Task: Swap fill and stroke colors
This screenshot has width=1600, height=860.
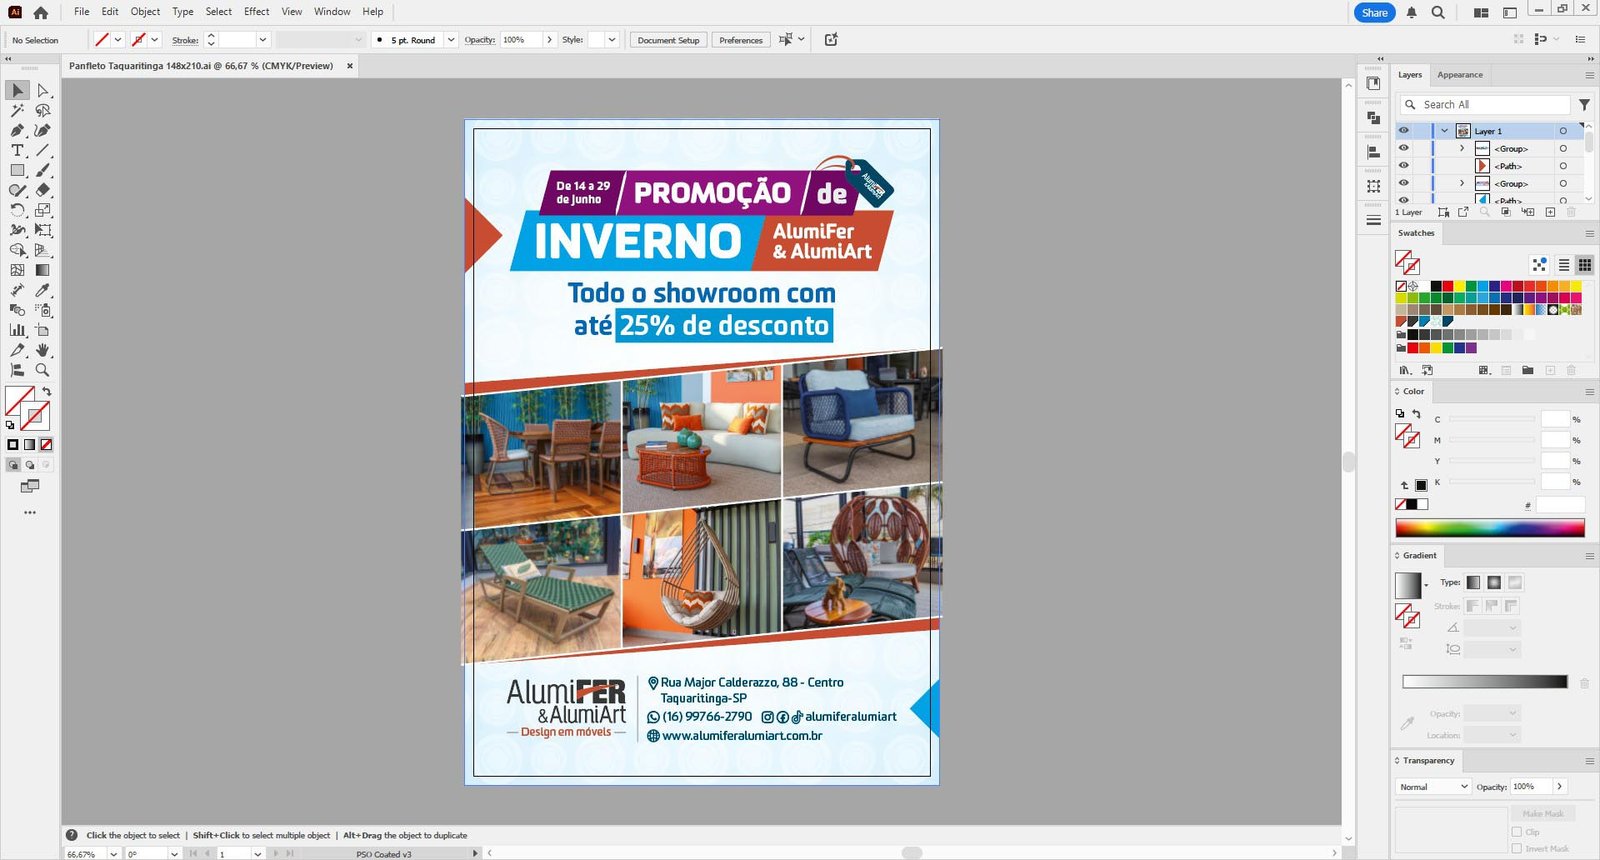Action: tap(46, 392)
